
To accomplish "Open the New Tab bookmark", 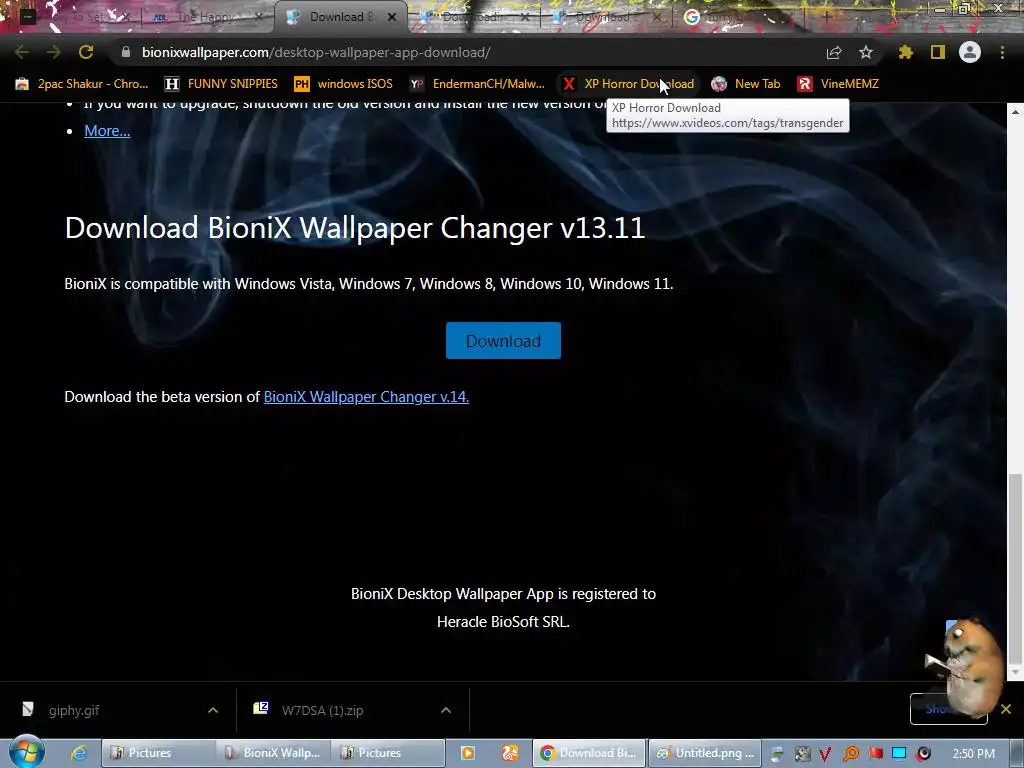I will pos(746,84).
